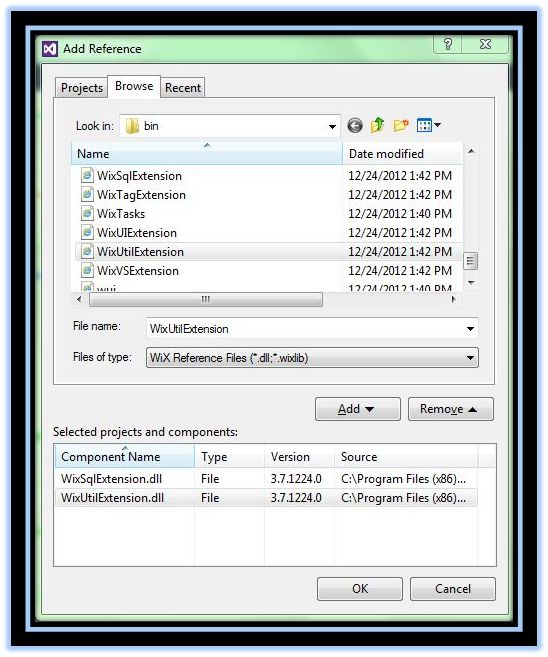Click the Visual Studio icon in title bar

[x=50, y=49]
